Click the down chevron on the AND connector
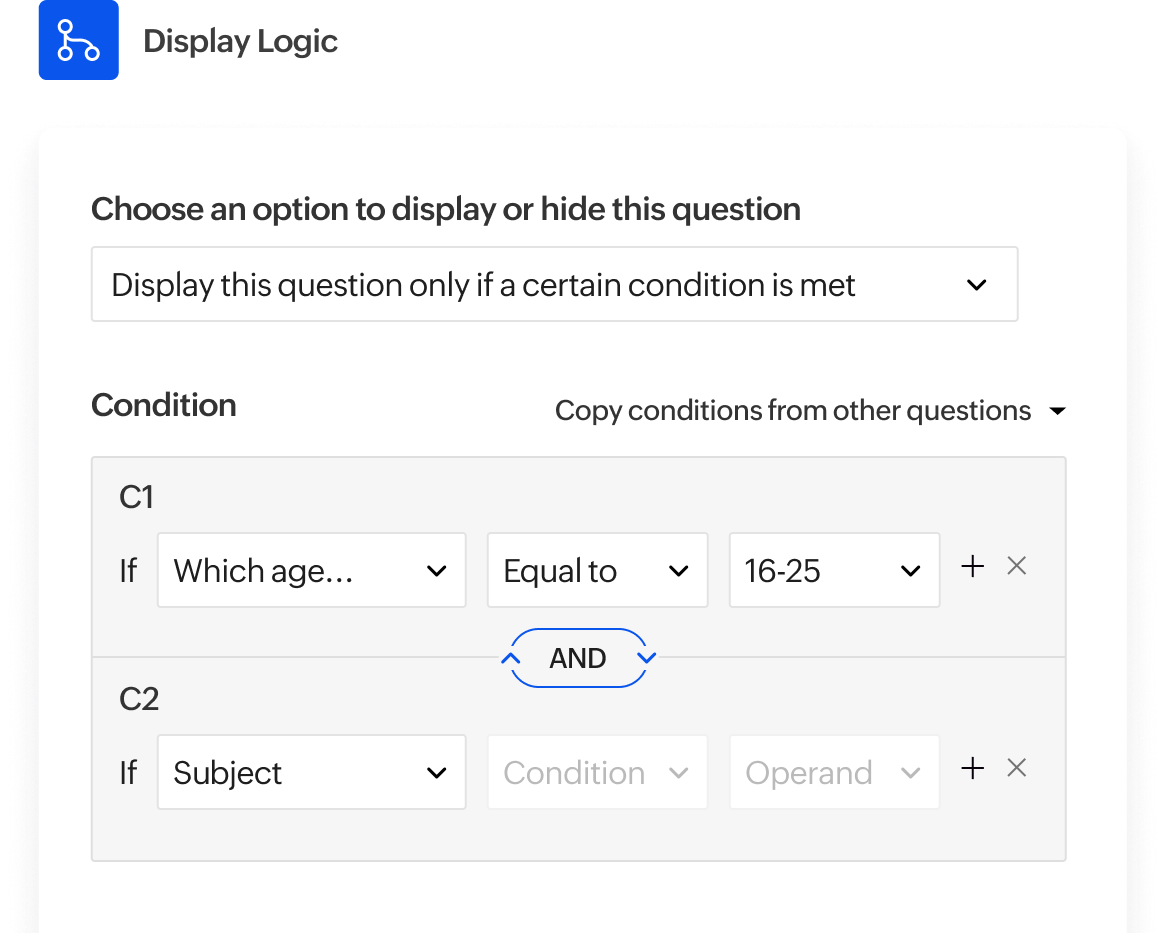 pos(647,658)
